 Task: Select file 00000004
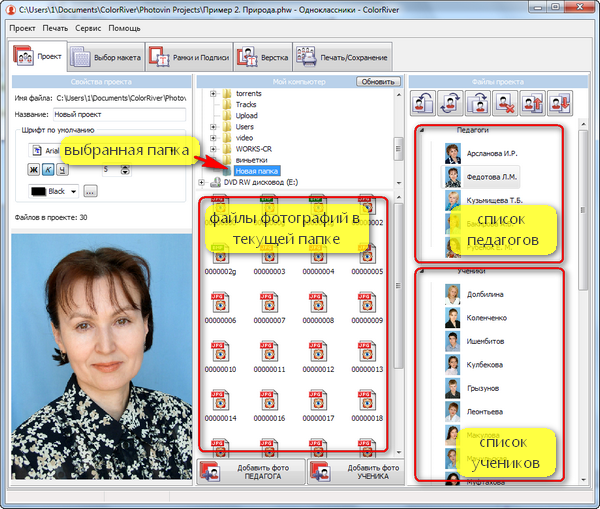318,260
